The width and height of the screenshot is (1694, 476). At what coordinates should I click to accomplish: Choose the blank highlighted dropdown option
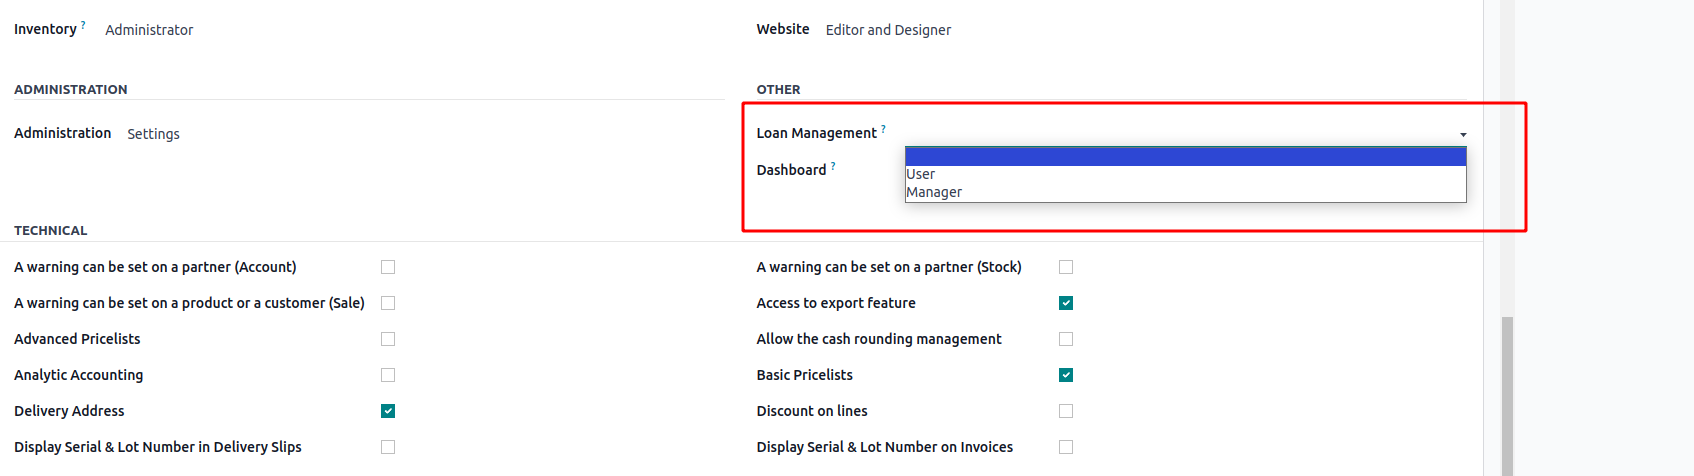[x=1185, y=156]
